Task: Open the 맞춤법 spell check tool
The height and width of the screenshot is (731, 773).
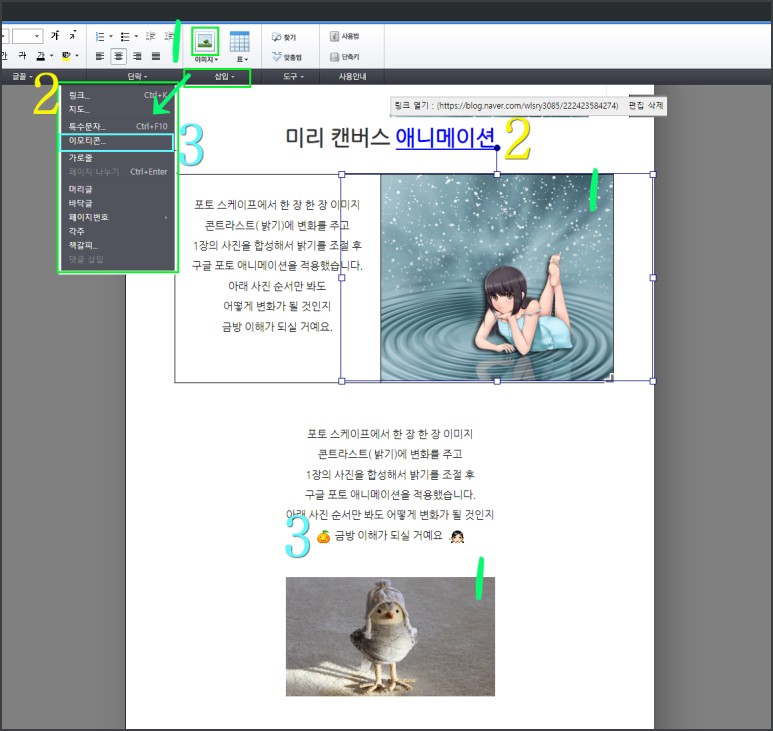Action: coord(287,57)
